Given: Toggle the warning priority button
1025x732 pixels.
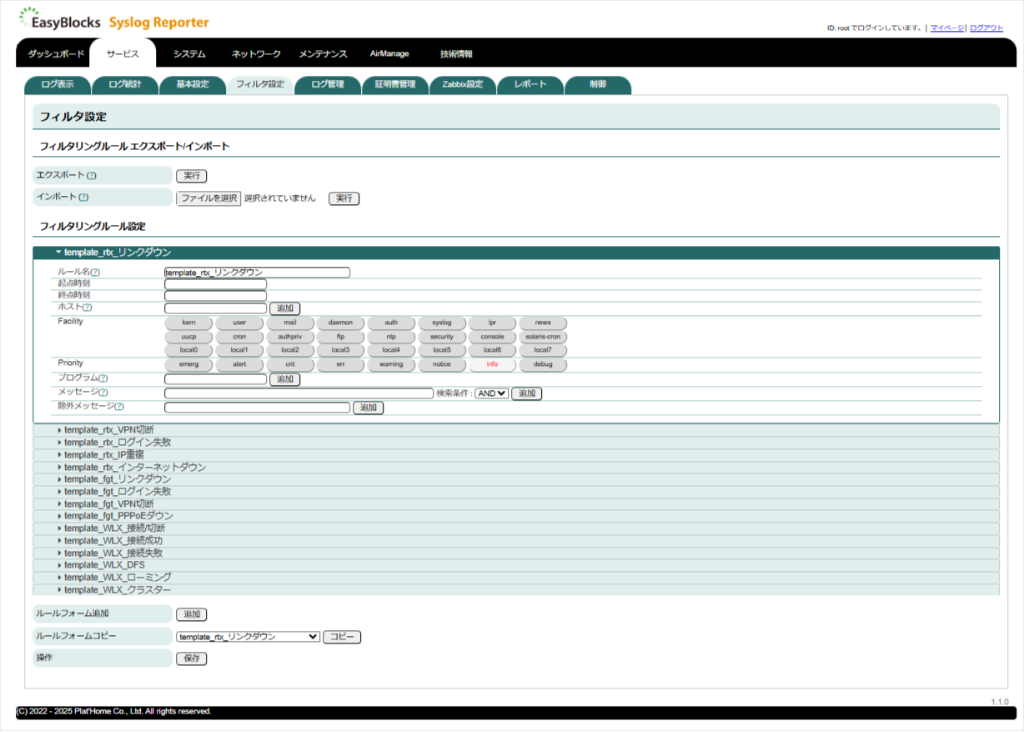Looking at the screenshot, I should tap(391, 365).
